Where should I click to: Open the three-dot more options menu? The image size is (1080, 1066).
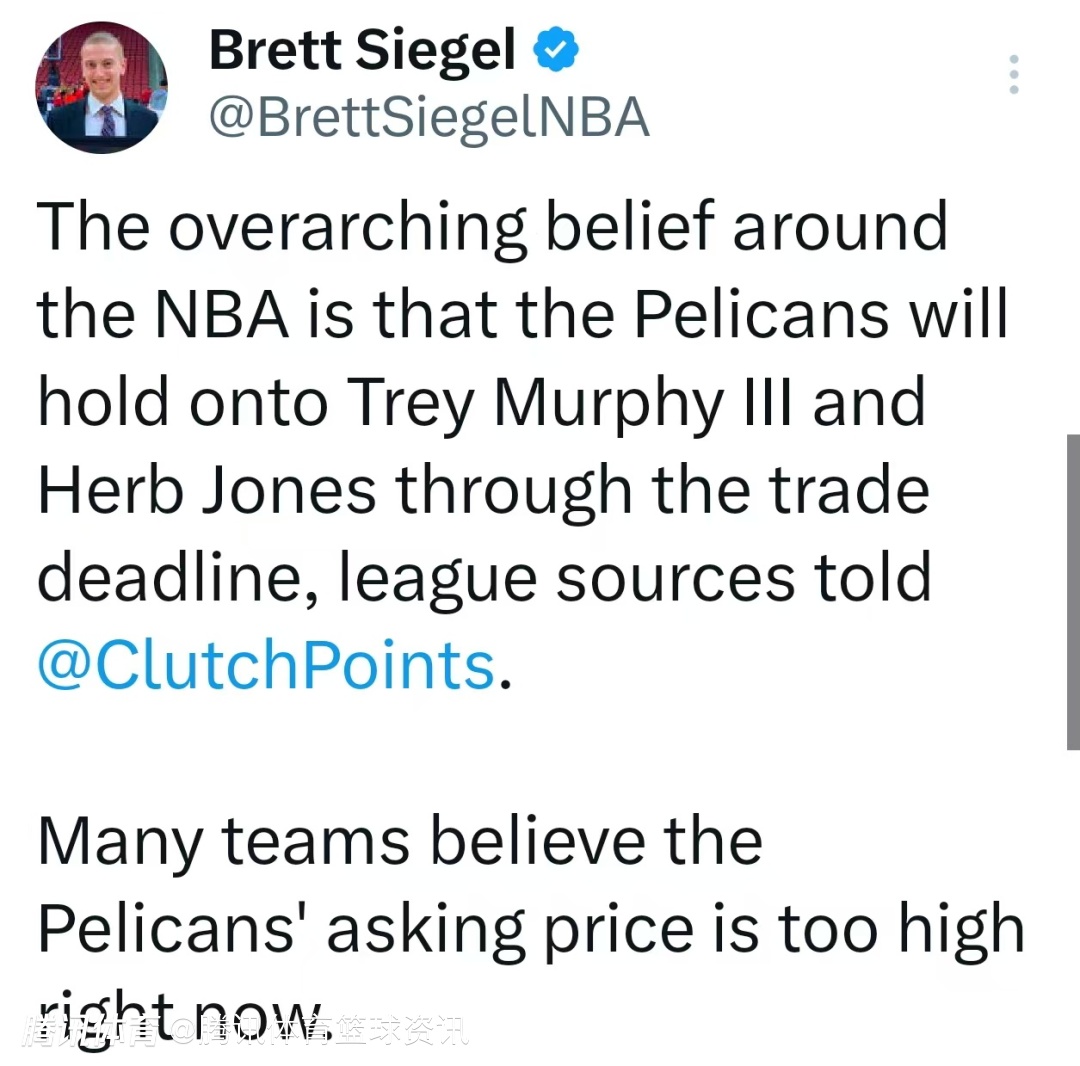(x=1014, y=75)
